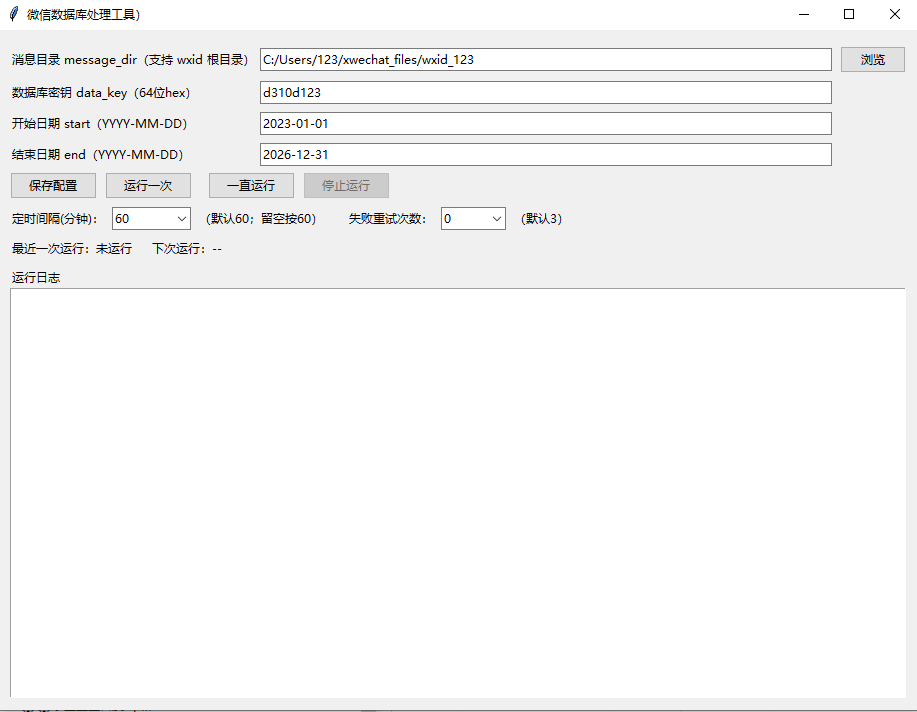Click the window title 微信数据库处理工具

tap(83, 15)
